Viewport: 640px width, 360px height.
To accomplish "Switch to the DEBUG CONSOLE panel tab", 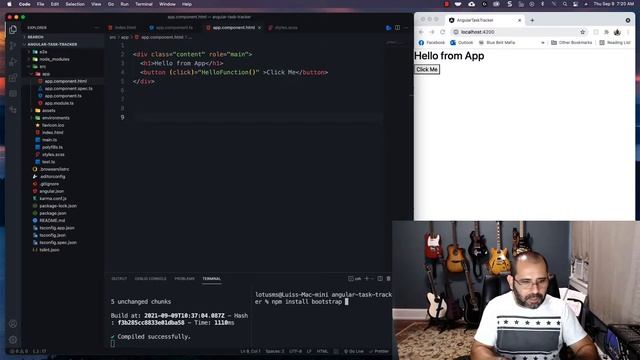I will (x=151, y=279).
